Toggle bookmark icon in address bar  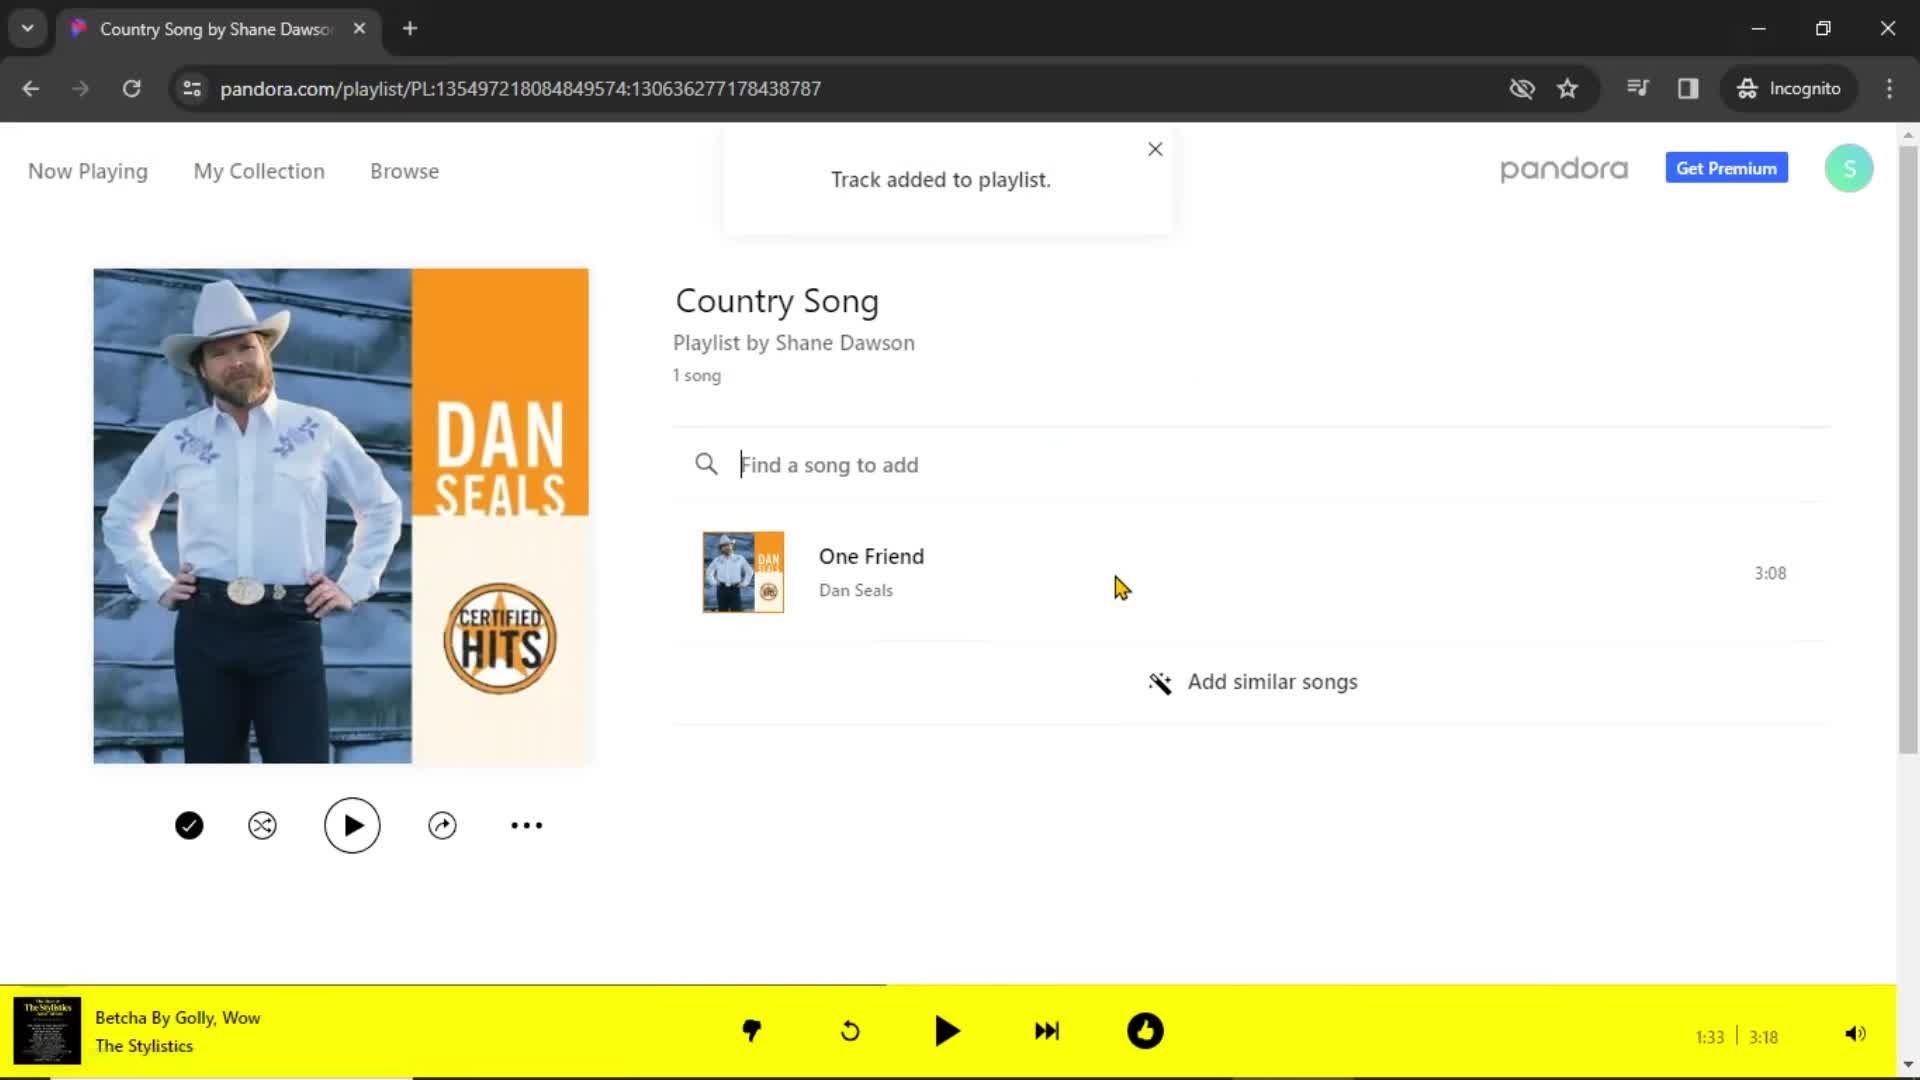[1567, 88]
